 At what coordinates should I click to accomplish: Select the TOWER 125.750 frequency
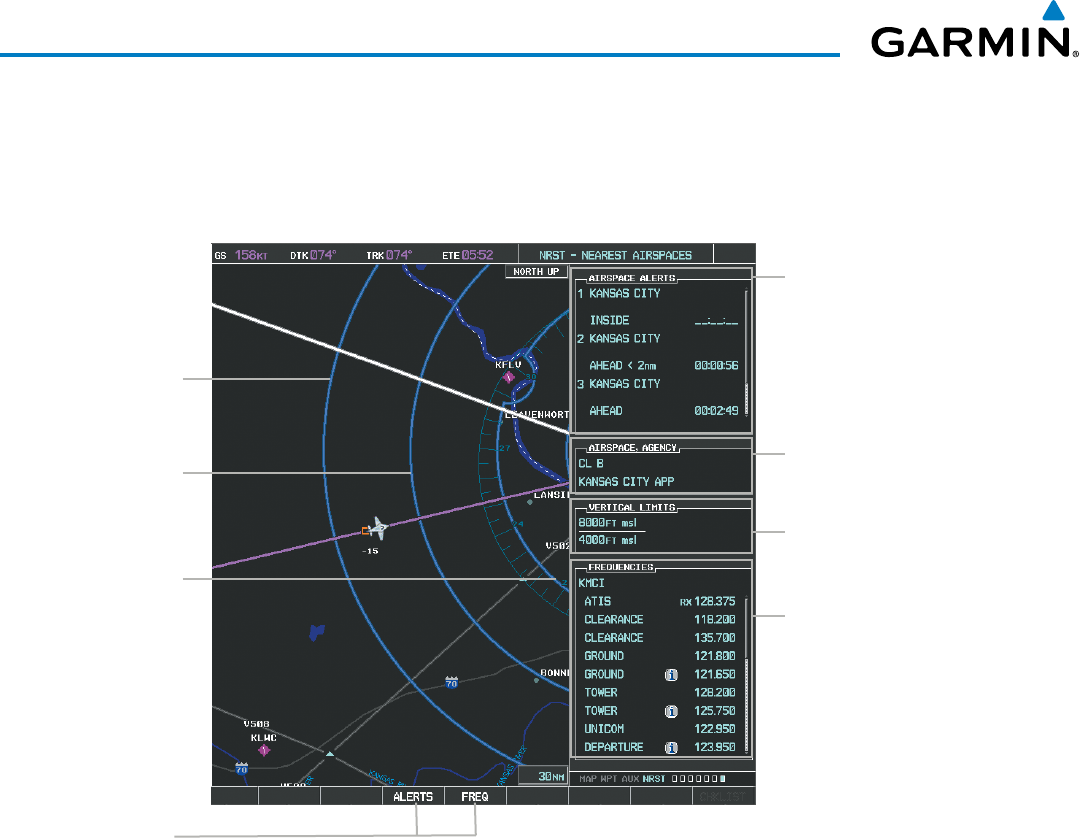(x=659, y=711)
